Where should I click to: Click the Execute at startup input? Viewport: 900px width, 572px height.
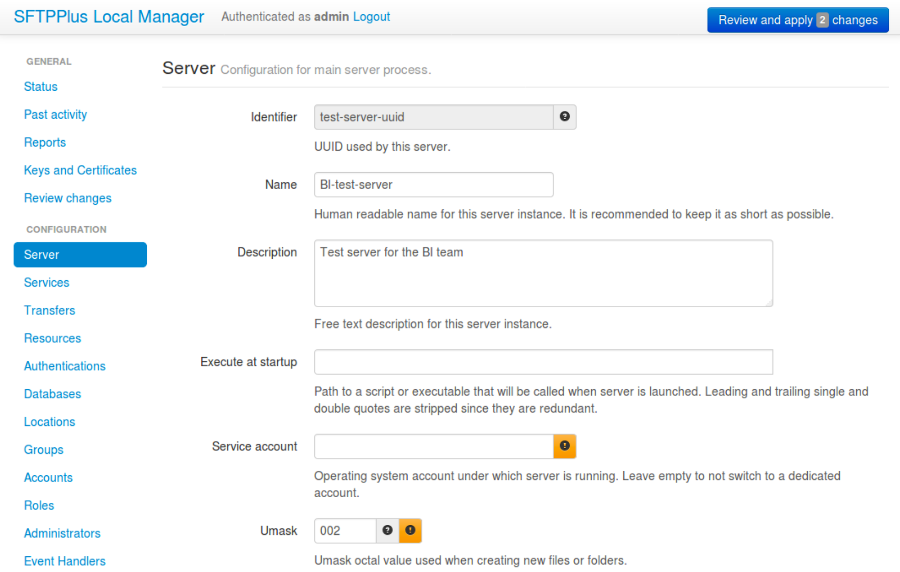543,362
